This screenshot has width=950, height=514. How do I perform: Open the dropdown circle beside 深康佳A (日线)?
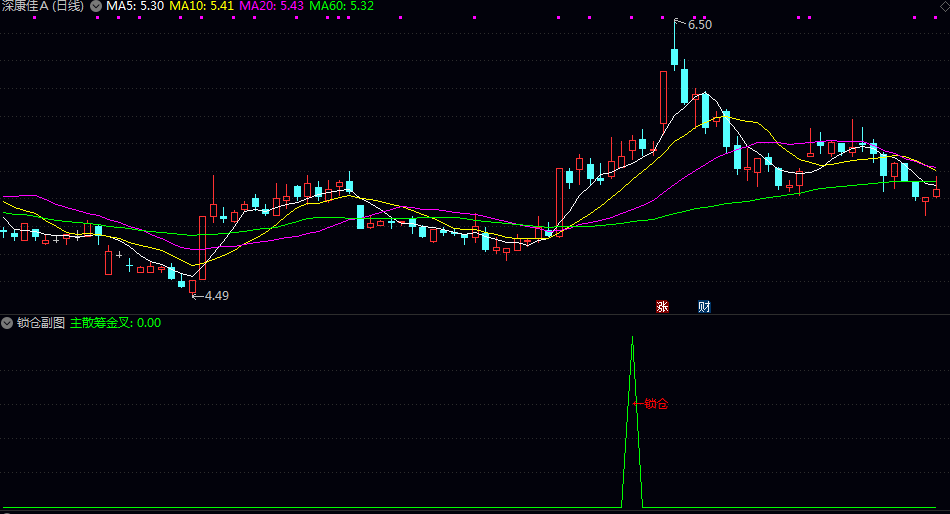(x=96, y=7)
